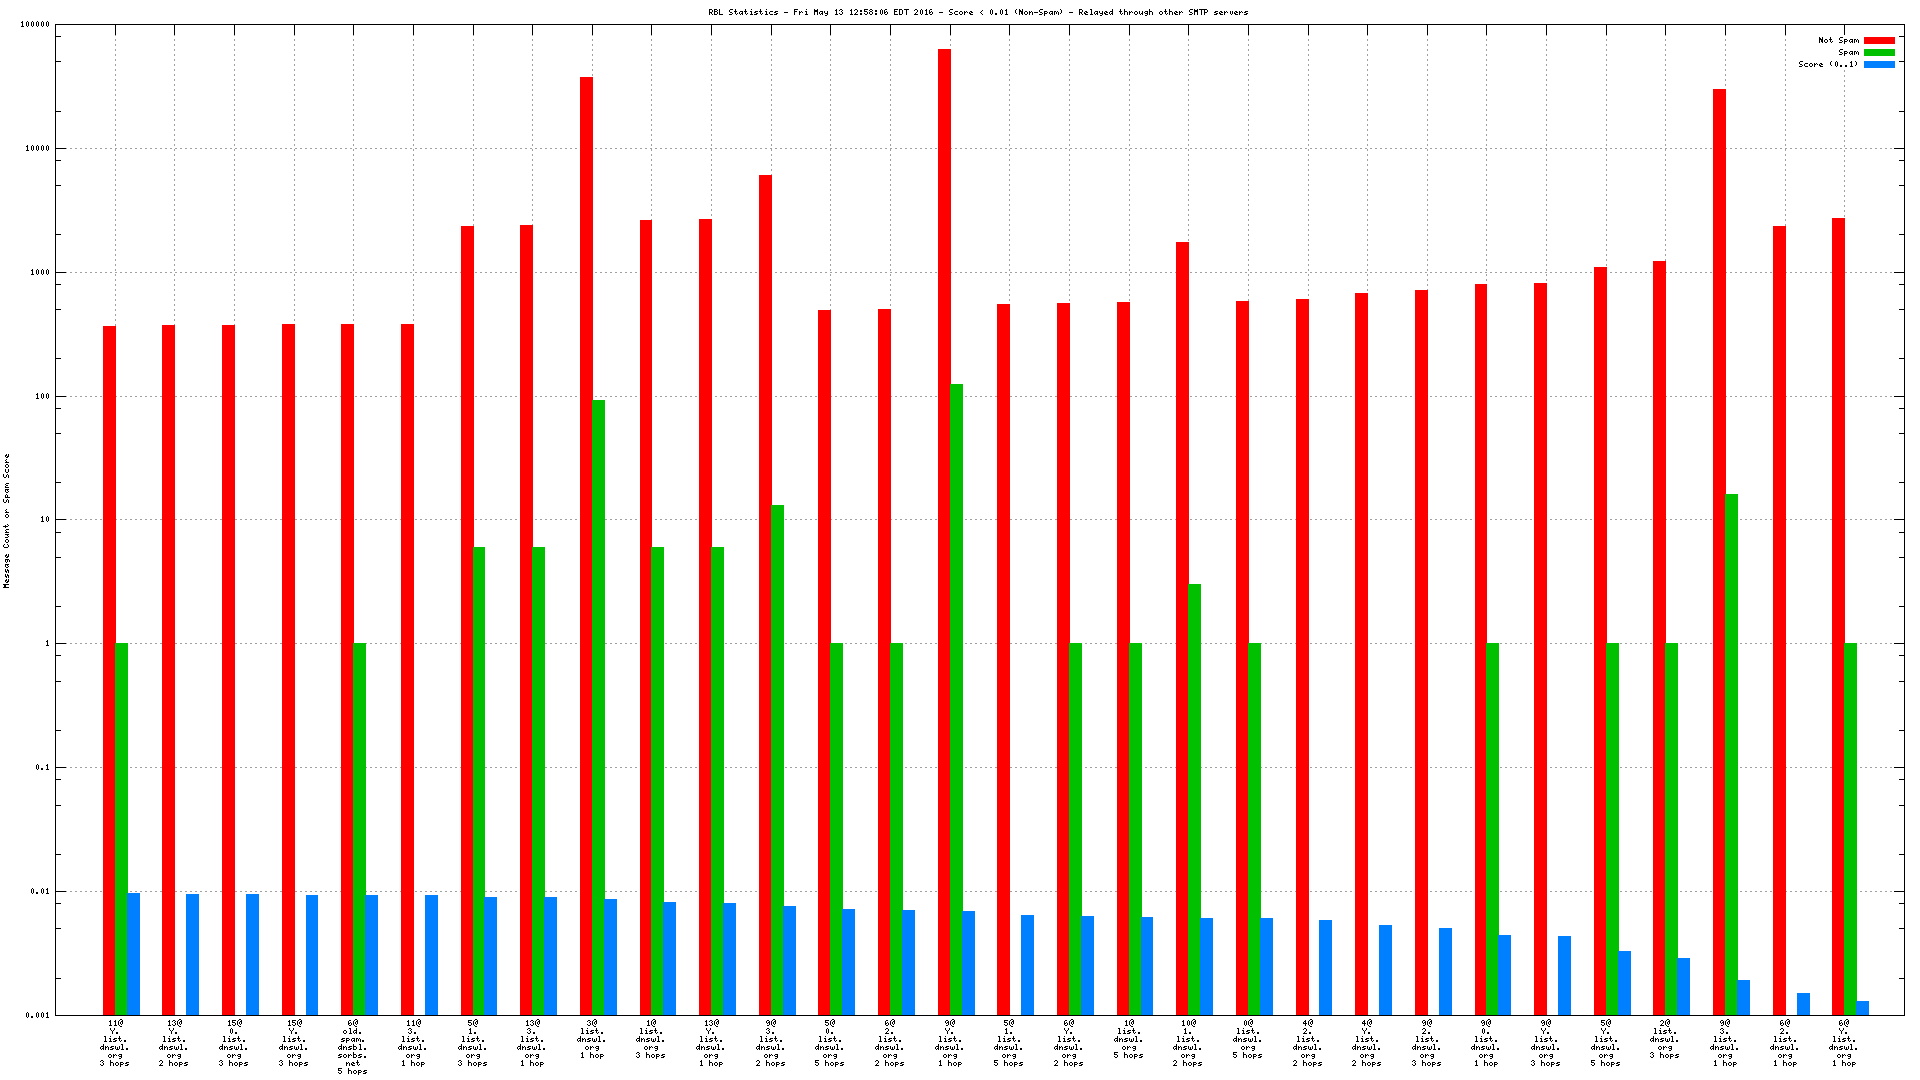Click the blue Score (0..1) legend swatch
This screenshot has width=1920, height=1080.
pos(1879,64)
